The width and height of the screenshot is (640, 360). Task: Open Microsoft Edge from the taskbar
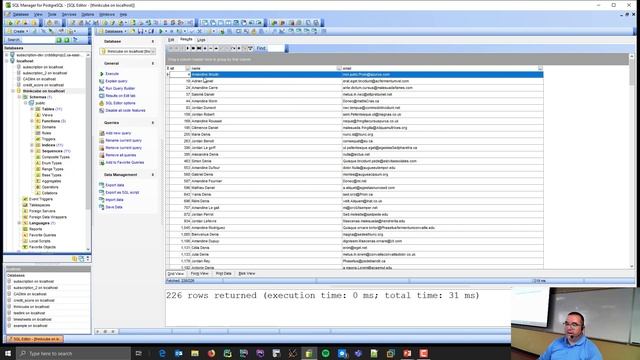[x=162, y=353]
